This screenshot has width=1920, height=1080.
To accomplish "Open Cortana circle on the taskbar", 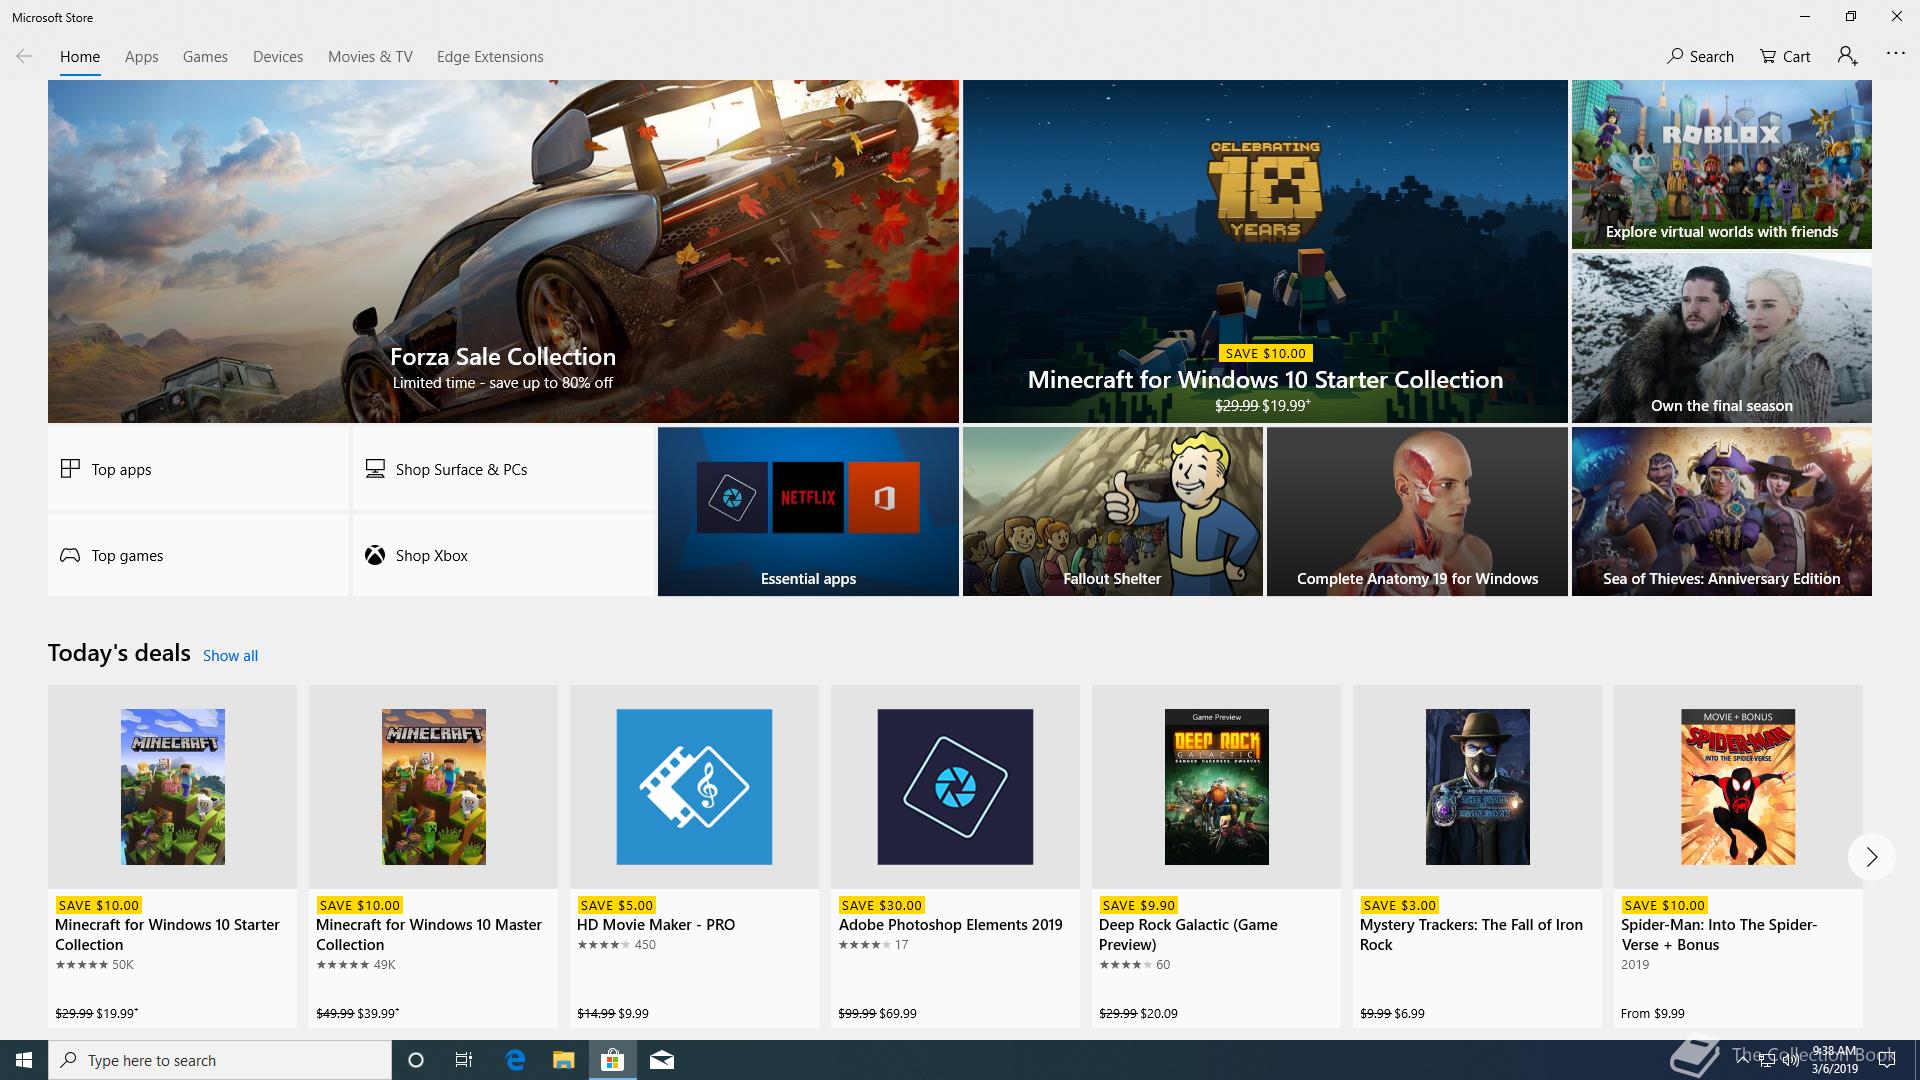I will tap(416, 1060).
